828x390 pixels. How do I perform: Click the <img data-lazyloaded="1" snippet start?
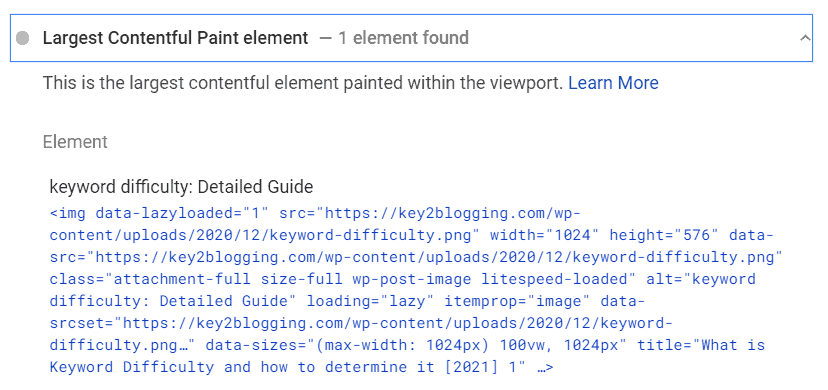tap(159, 213)
